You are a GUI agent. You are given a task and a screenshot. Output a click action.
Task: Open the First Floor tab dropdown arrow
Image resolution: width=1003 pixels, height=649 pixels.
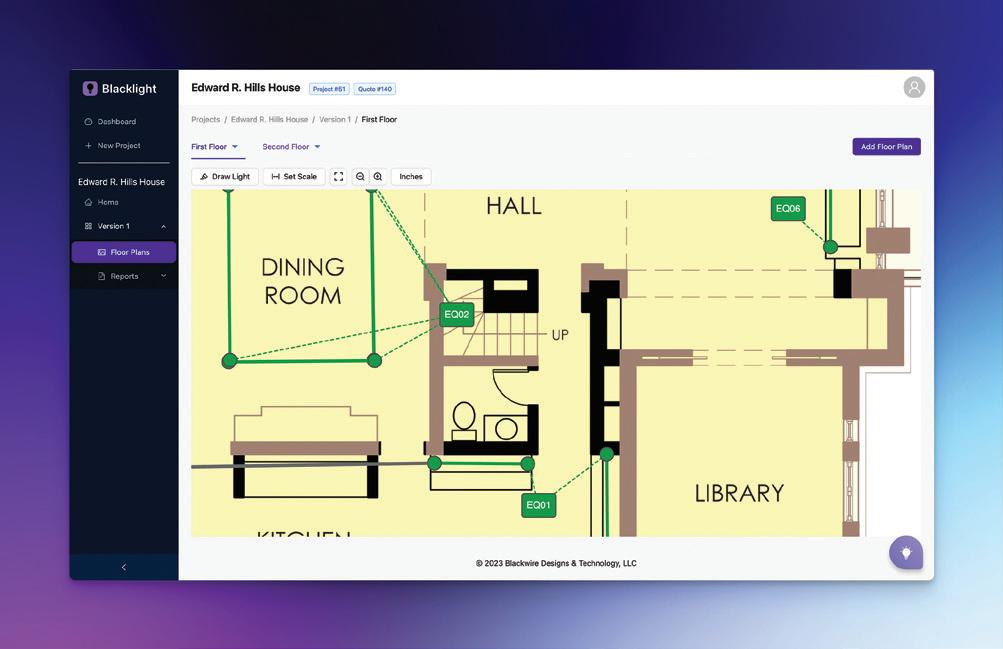235,147
